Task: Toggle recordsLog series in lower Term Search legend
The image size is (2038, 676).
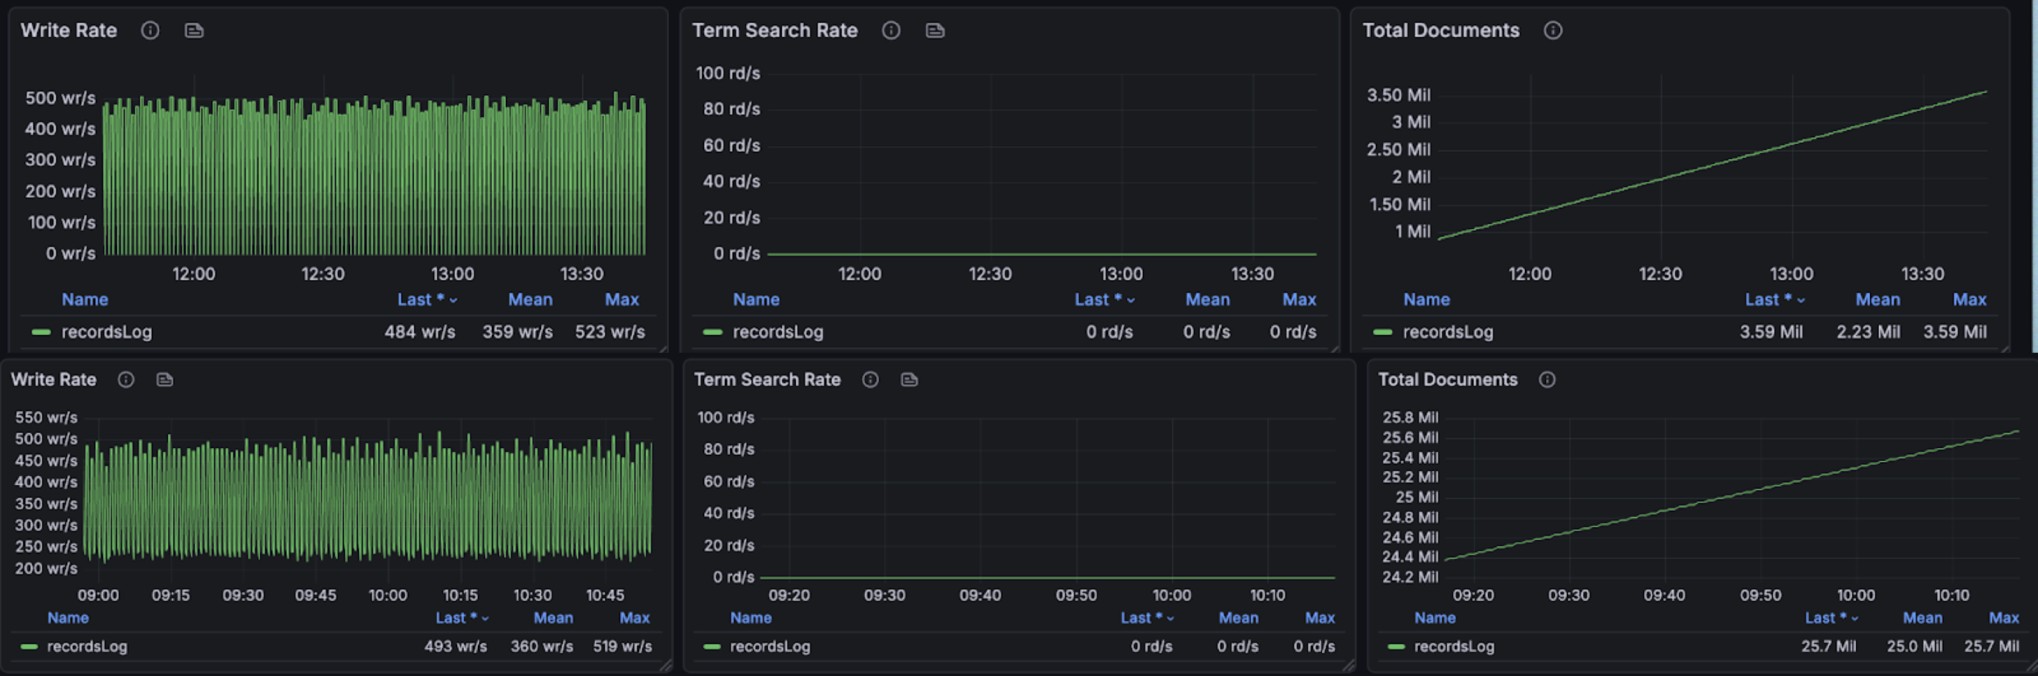Action: [x=769, y=647]
